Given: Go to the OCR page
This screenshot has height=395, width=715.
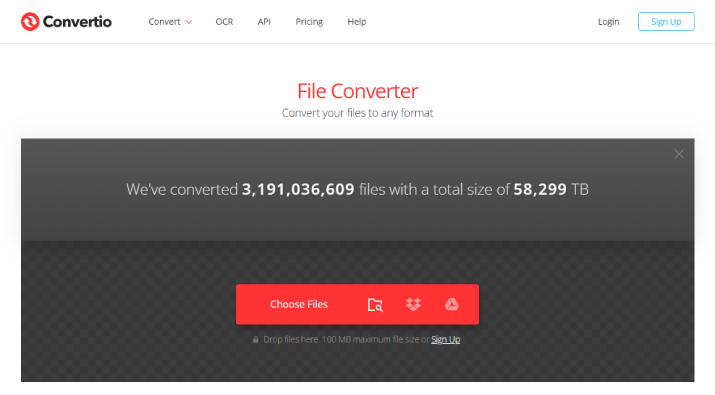Looking at the screenshot, I should click(224, 21).
